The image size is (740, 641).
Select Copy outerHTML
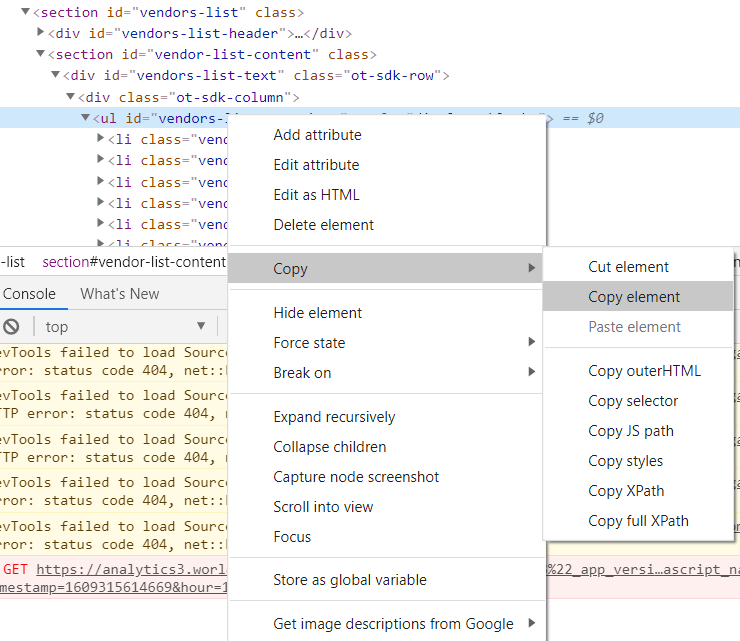644,371
